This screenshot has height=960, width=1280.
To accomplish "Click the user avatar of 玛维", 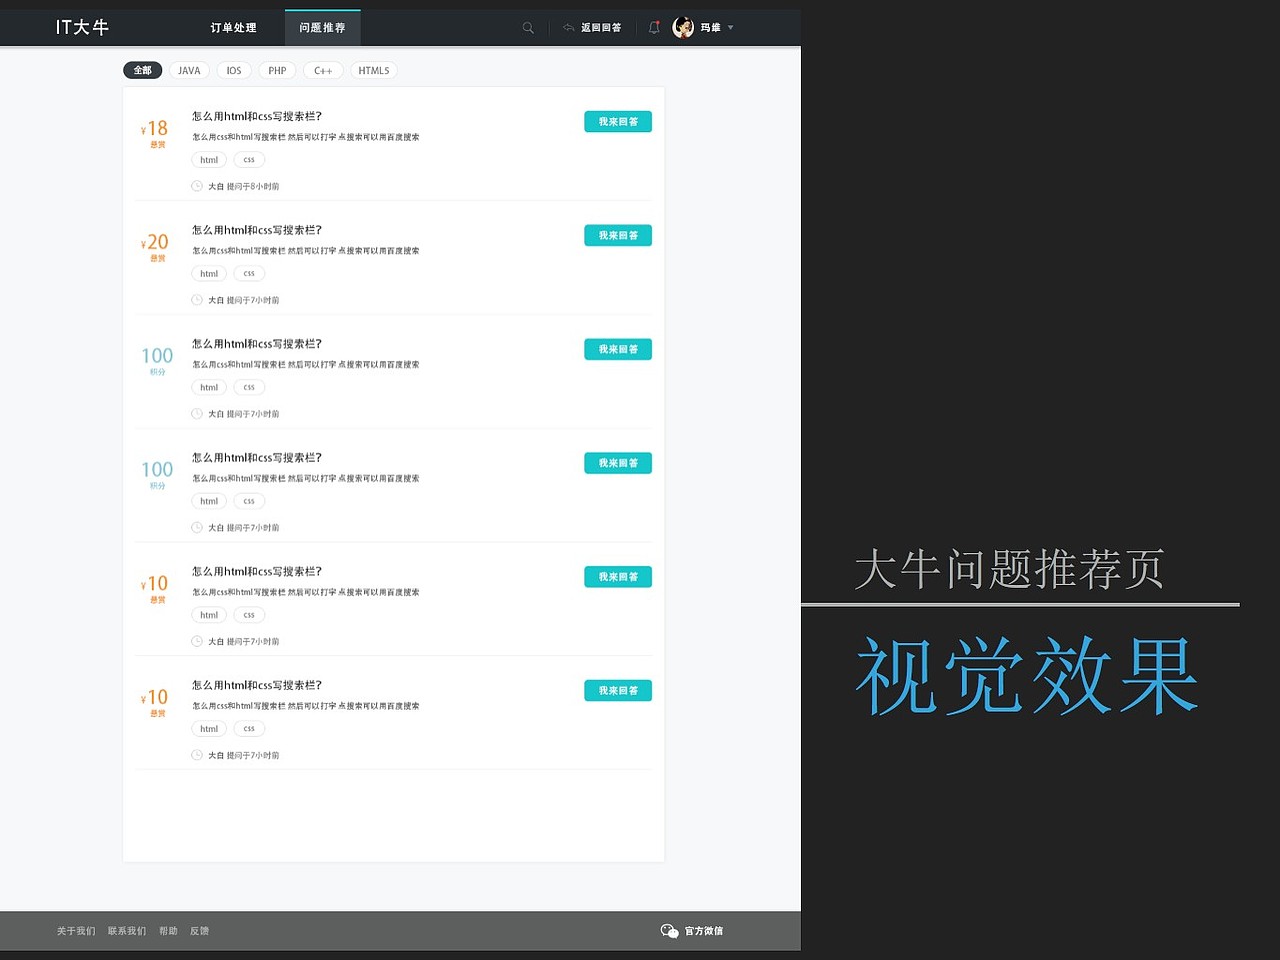I will (x=683, y=27).
